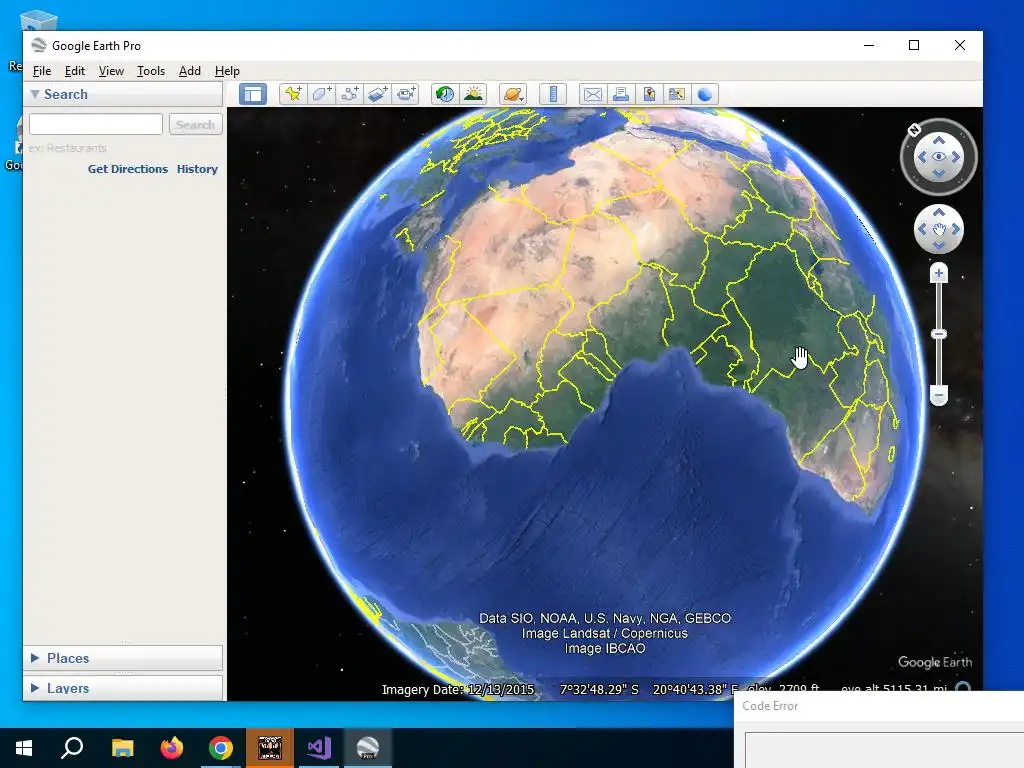This screenshot has width=1024, height=768.
Task: Collapse the Search panel triangle
Action: coord(35,94)
